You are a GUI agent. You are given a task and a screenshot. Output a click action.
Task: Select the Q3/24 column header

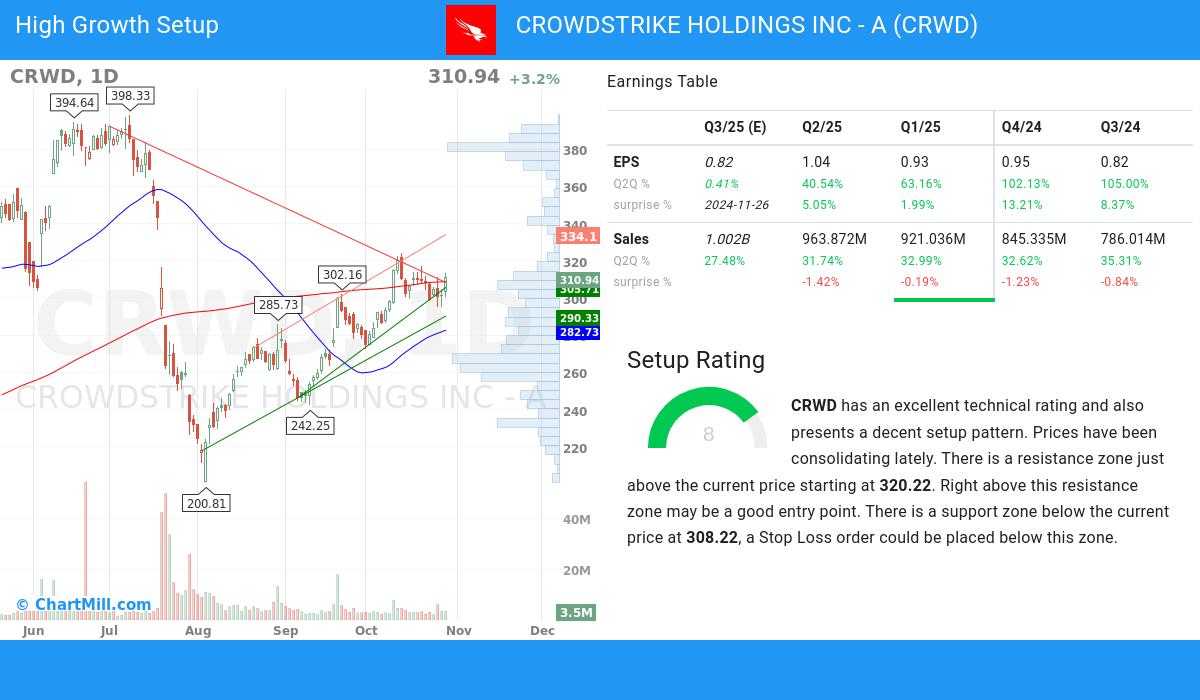pos(1121,127)
